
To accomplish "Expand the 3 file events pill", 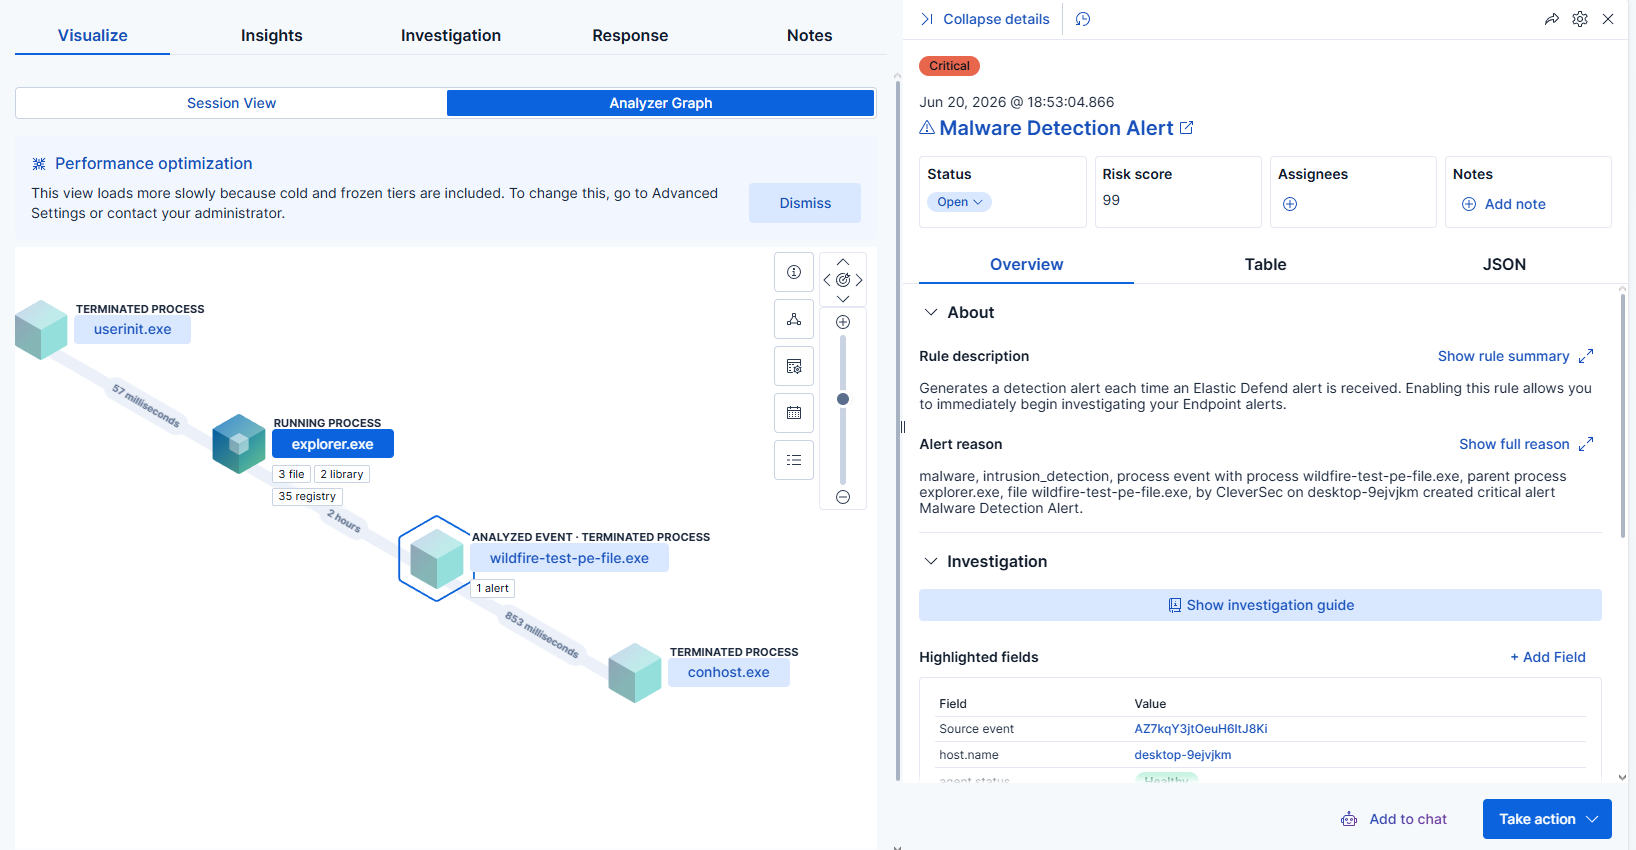I will pyautogui.click(x=292, y=474).
